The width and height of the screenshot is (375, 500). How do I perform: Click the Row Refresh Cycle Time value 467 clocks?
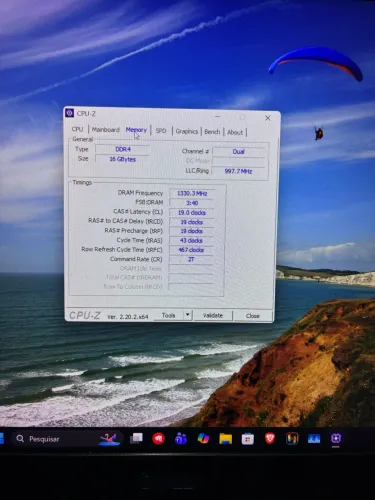click(192, 250)
